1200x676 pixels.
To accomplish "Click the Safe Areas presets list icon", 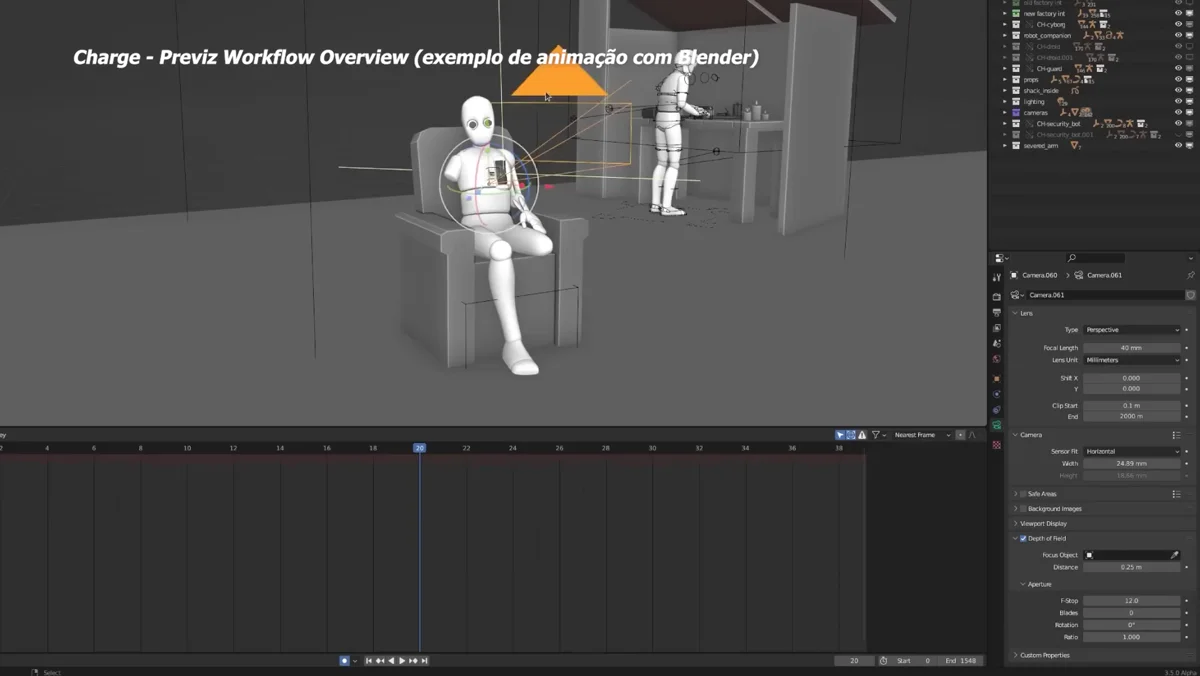I will 1176,494.
